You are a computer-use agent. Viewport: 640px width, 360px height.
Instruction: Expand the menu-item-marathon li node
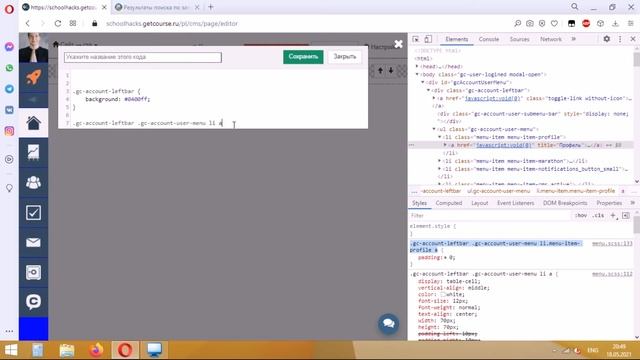click(440, 161)
